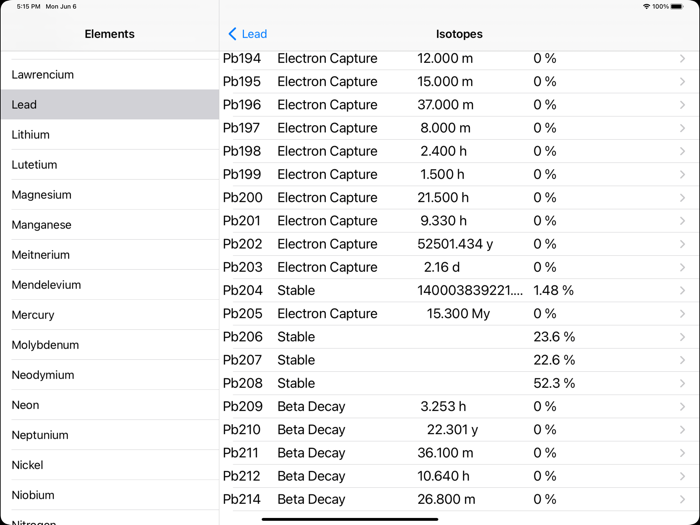Open disclosure chevron on Pb214 row
700x525 pixels.
[683, 499]
